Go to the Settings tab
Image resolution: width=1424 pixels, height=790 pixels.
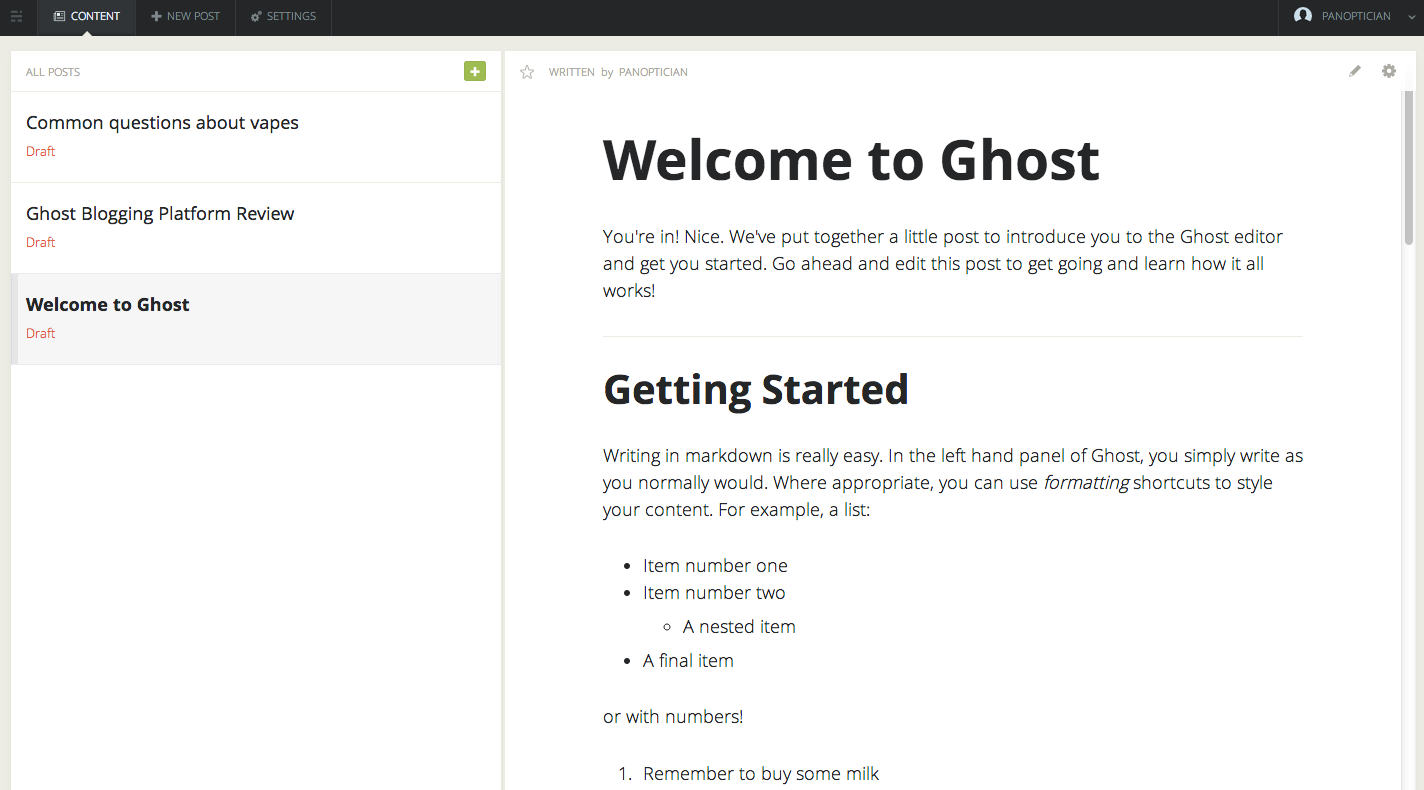coord(284,17)
